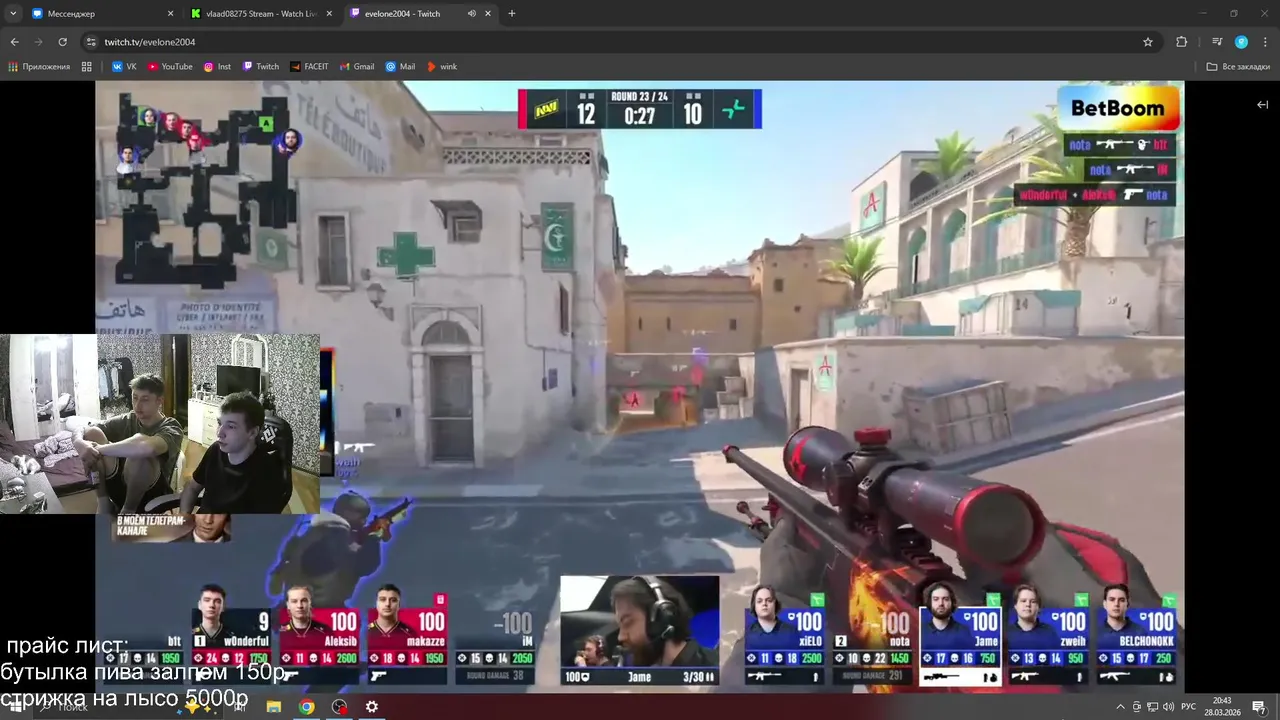
Task: Open the notification center icon
Action: pyautogui.click(x=1259, y=707)
